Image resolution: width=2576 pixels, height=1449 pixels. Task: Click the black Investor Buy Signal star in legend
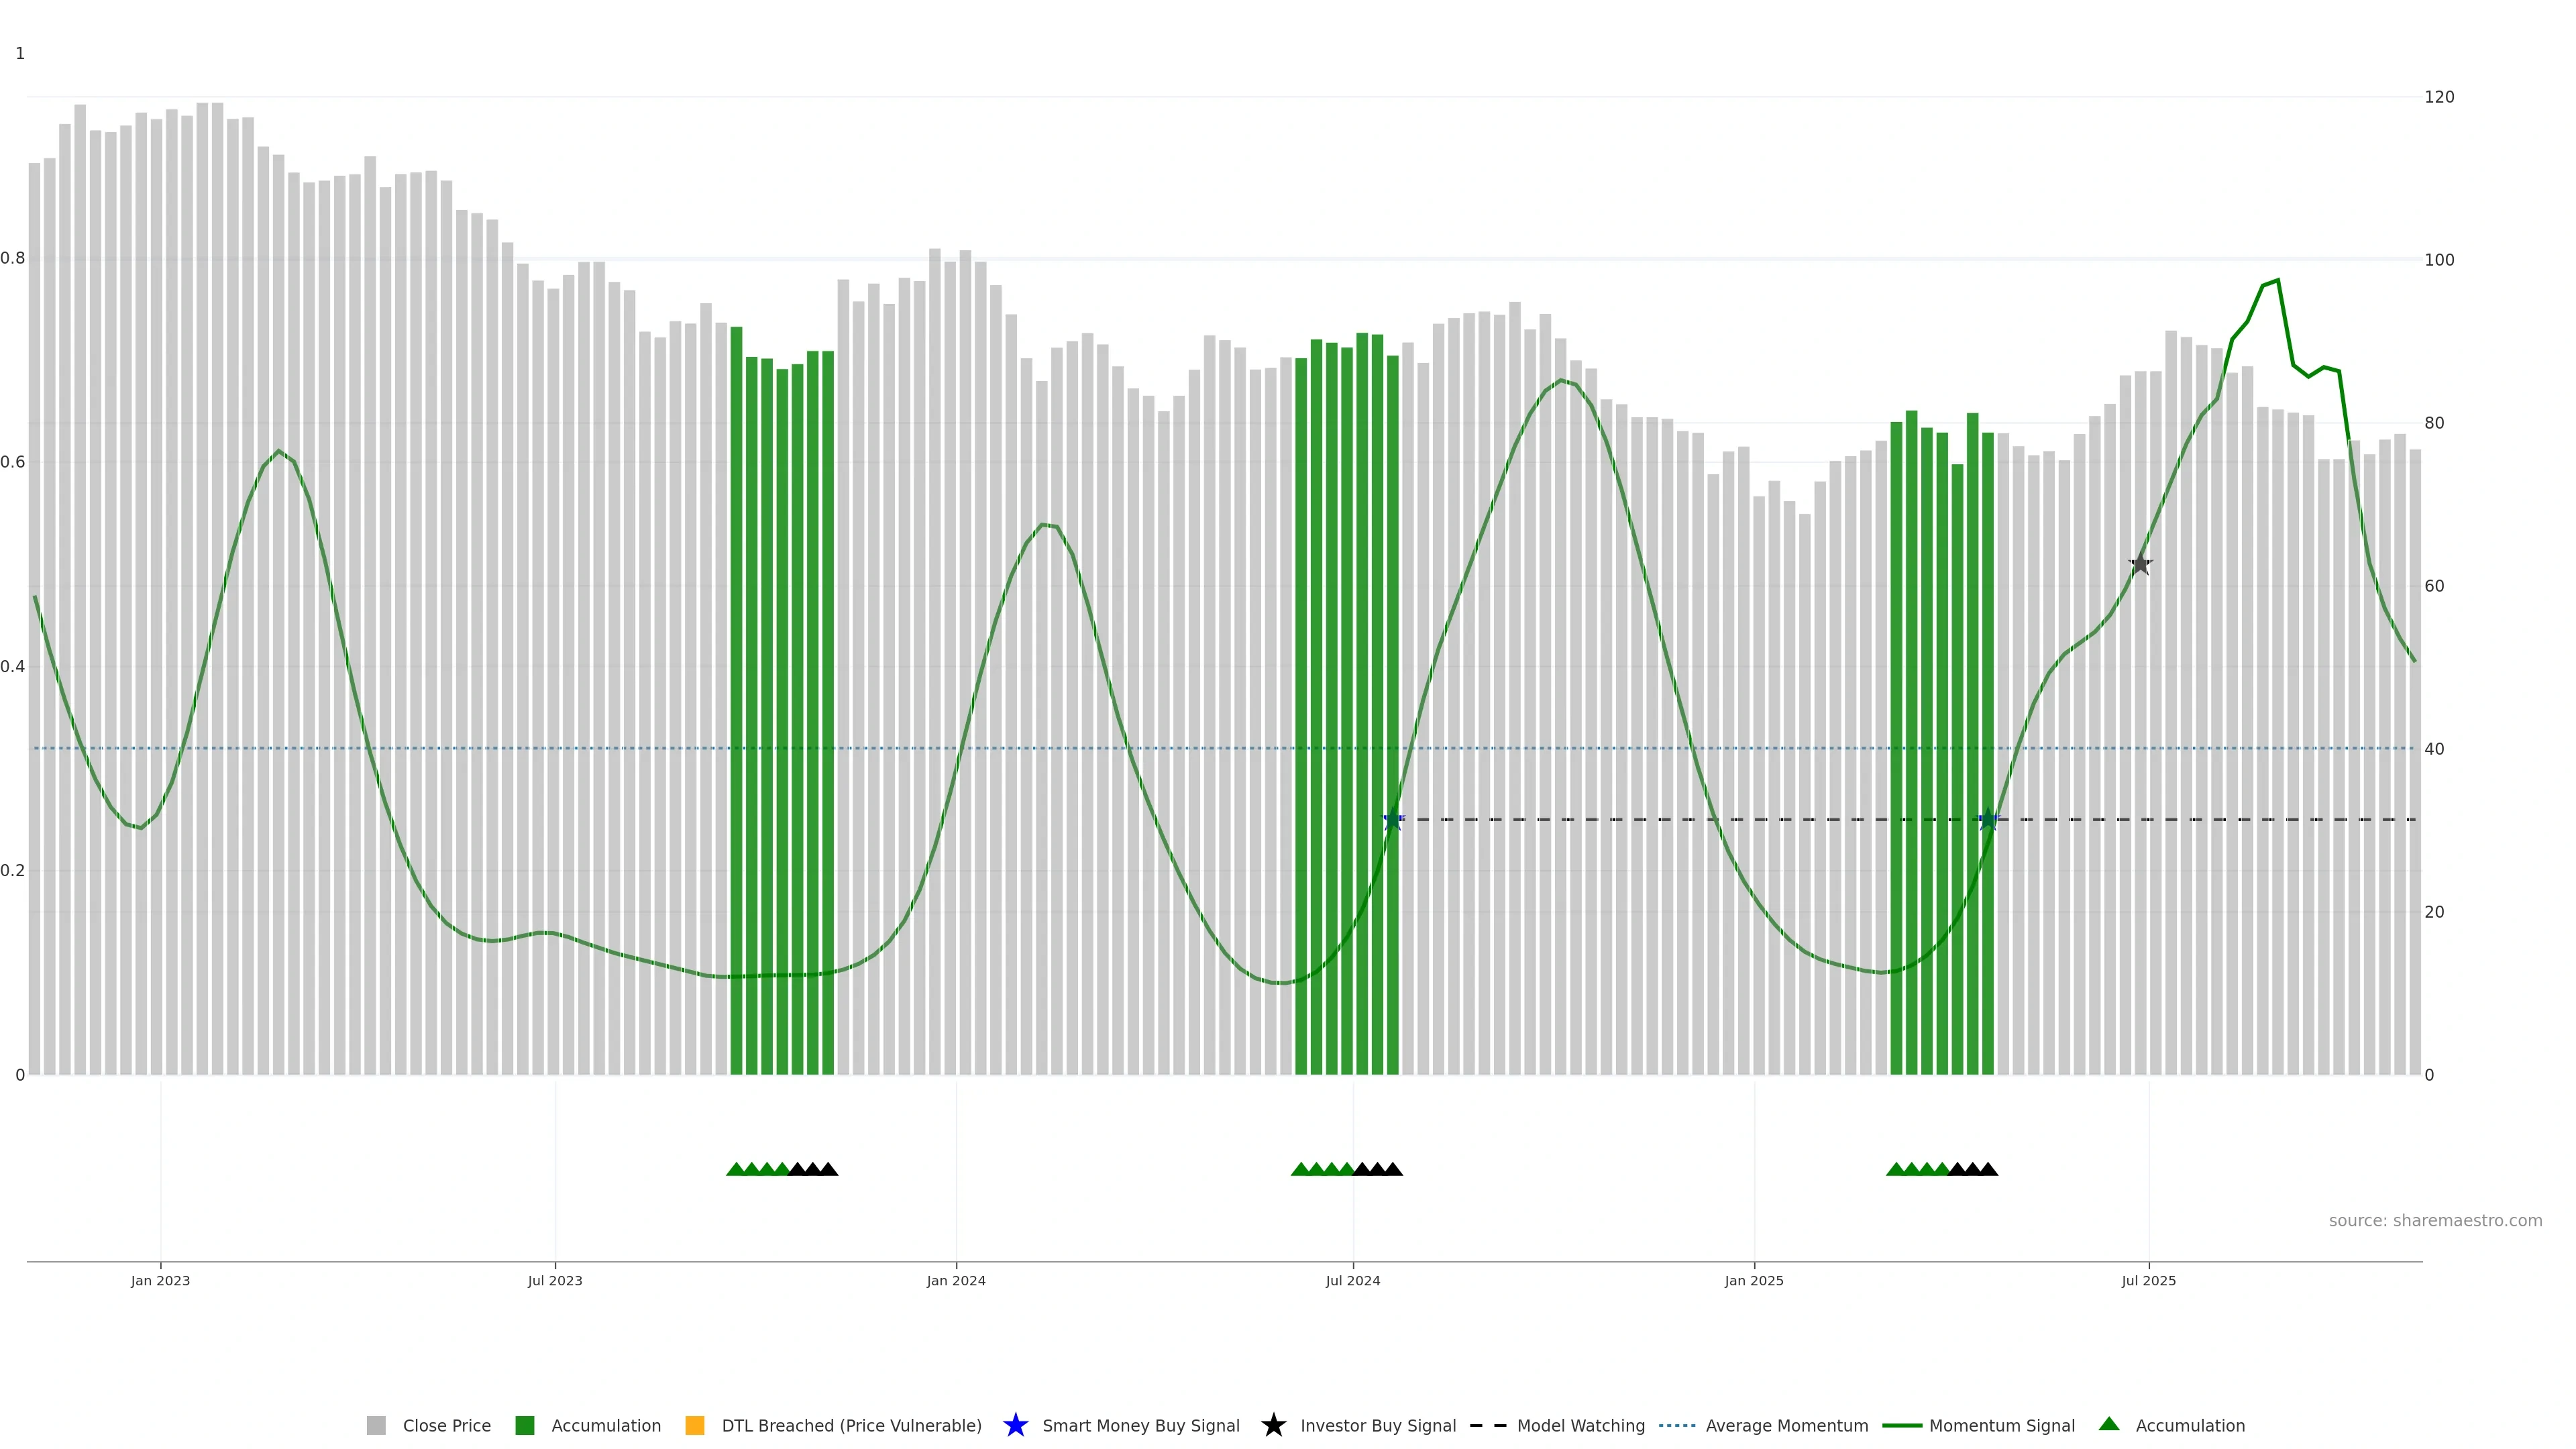coord(1273,1425)
